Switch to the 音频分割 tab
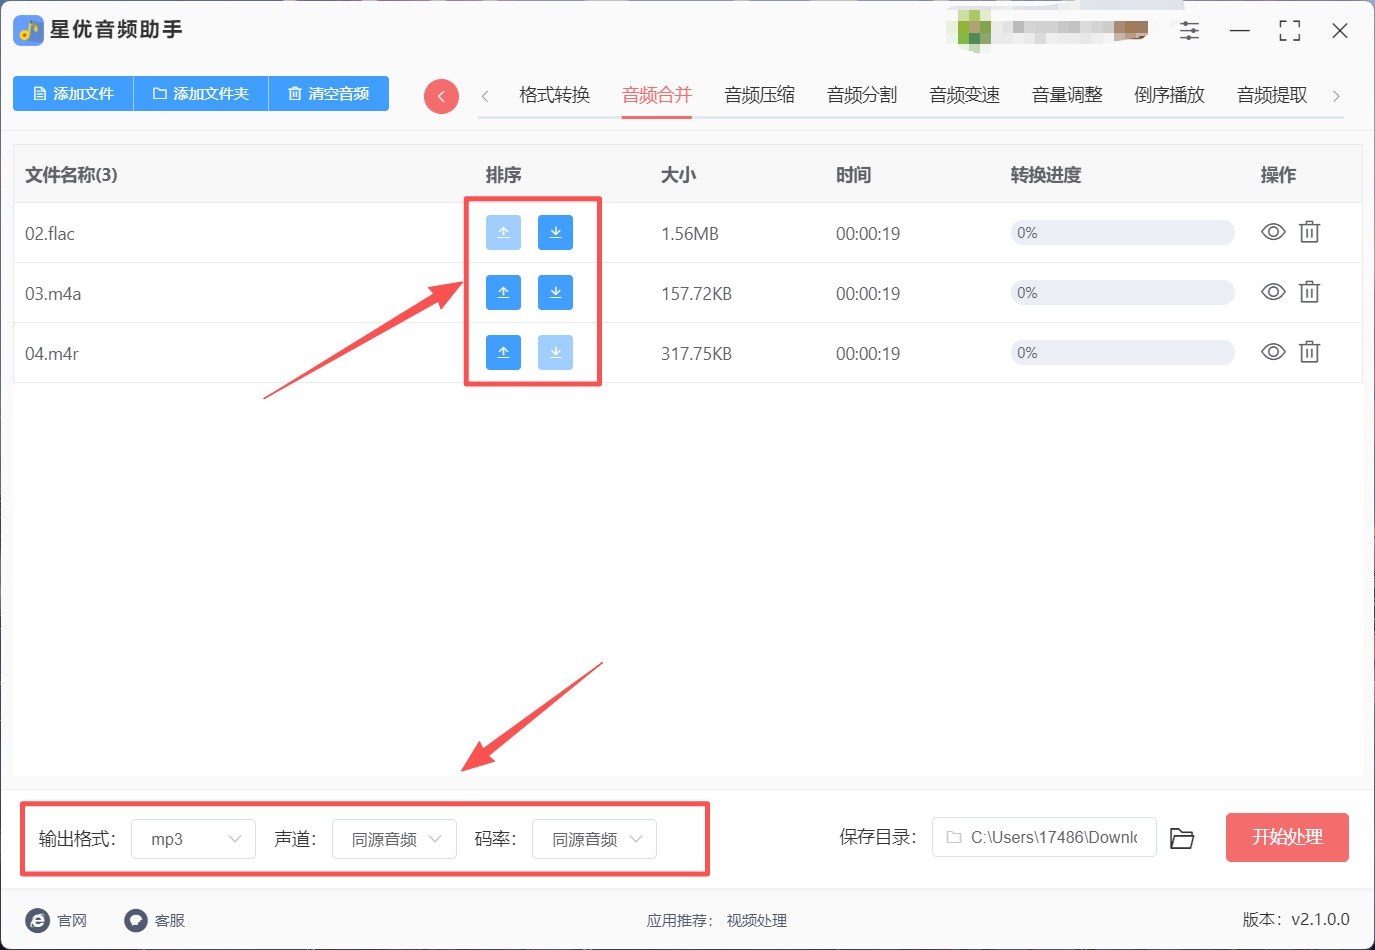The height and width of the screenshot is (950, 1375). point(862,95)
